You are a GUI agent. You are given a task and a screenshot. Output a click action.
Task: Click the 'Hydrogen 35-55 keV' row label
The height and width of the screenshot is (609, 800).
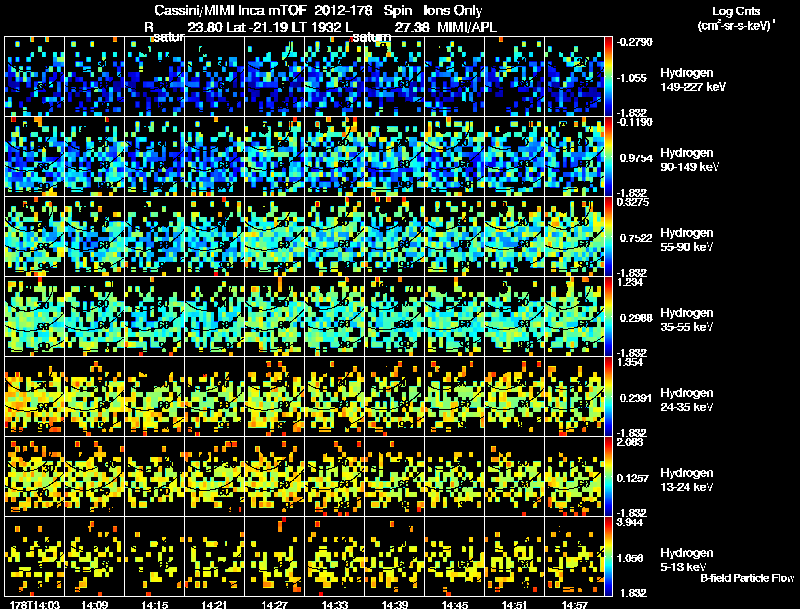(x=687, y=320)
